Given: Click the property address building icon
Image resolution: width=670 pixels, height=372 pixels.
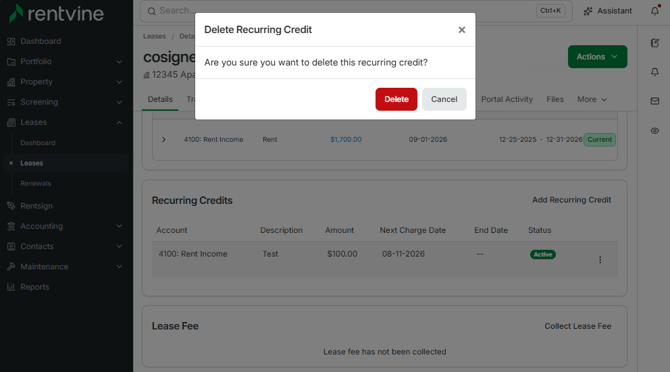Looking at the screenshot, I should click(147, 75).
